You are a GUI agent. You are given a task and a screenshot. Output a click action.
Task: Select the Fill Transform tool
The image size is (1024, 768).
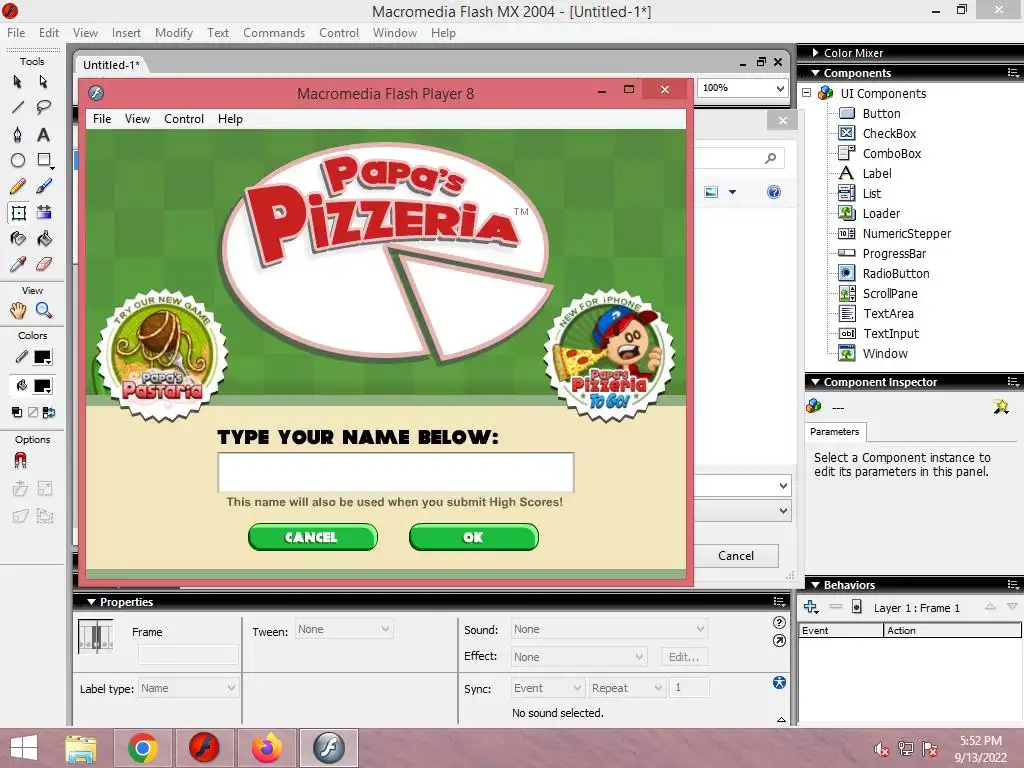pos(44,213)
